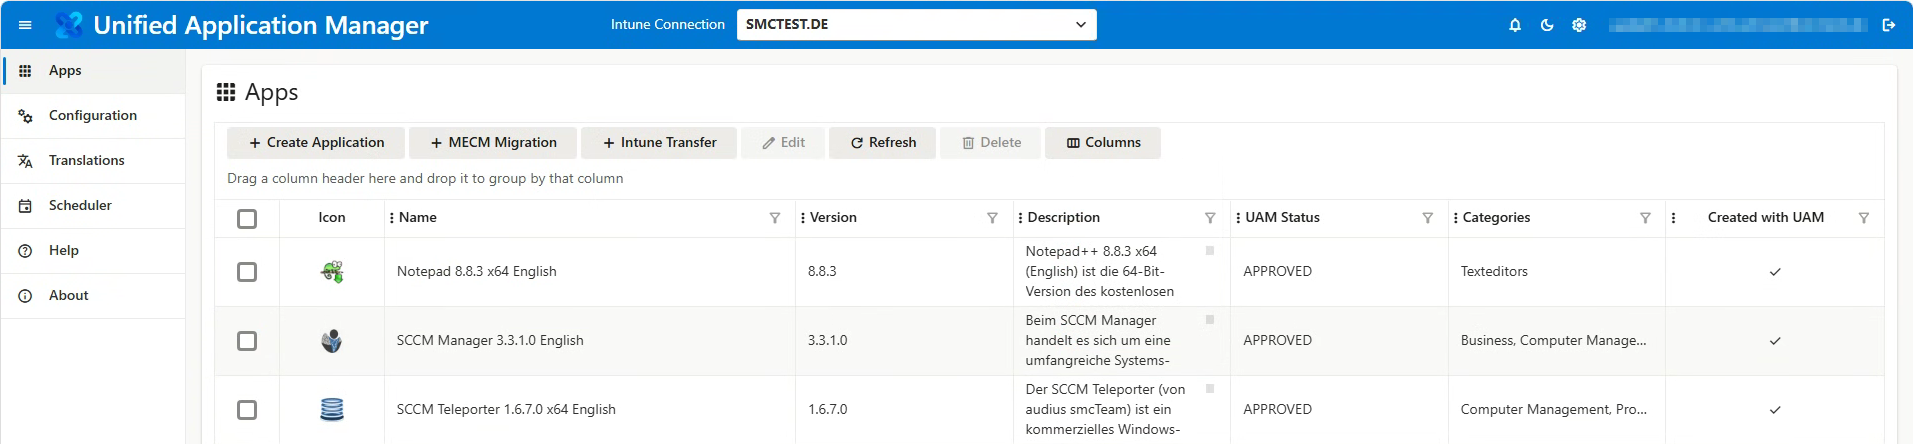The image size is (1913, 444).
Task: Open Help in the sidebar
Action: (x=93, y=251)
